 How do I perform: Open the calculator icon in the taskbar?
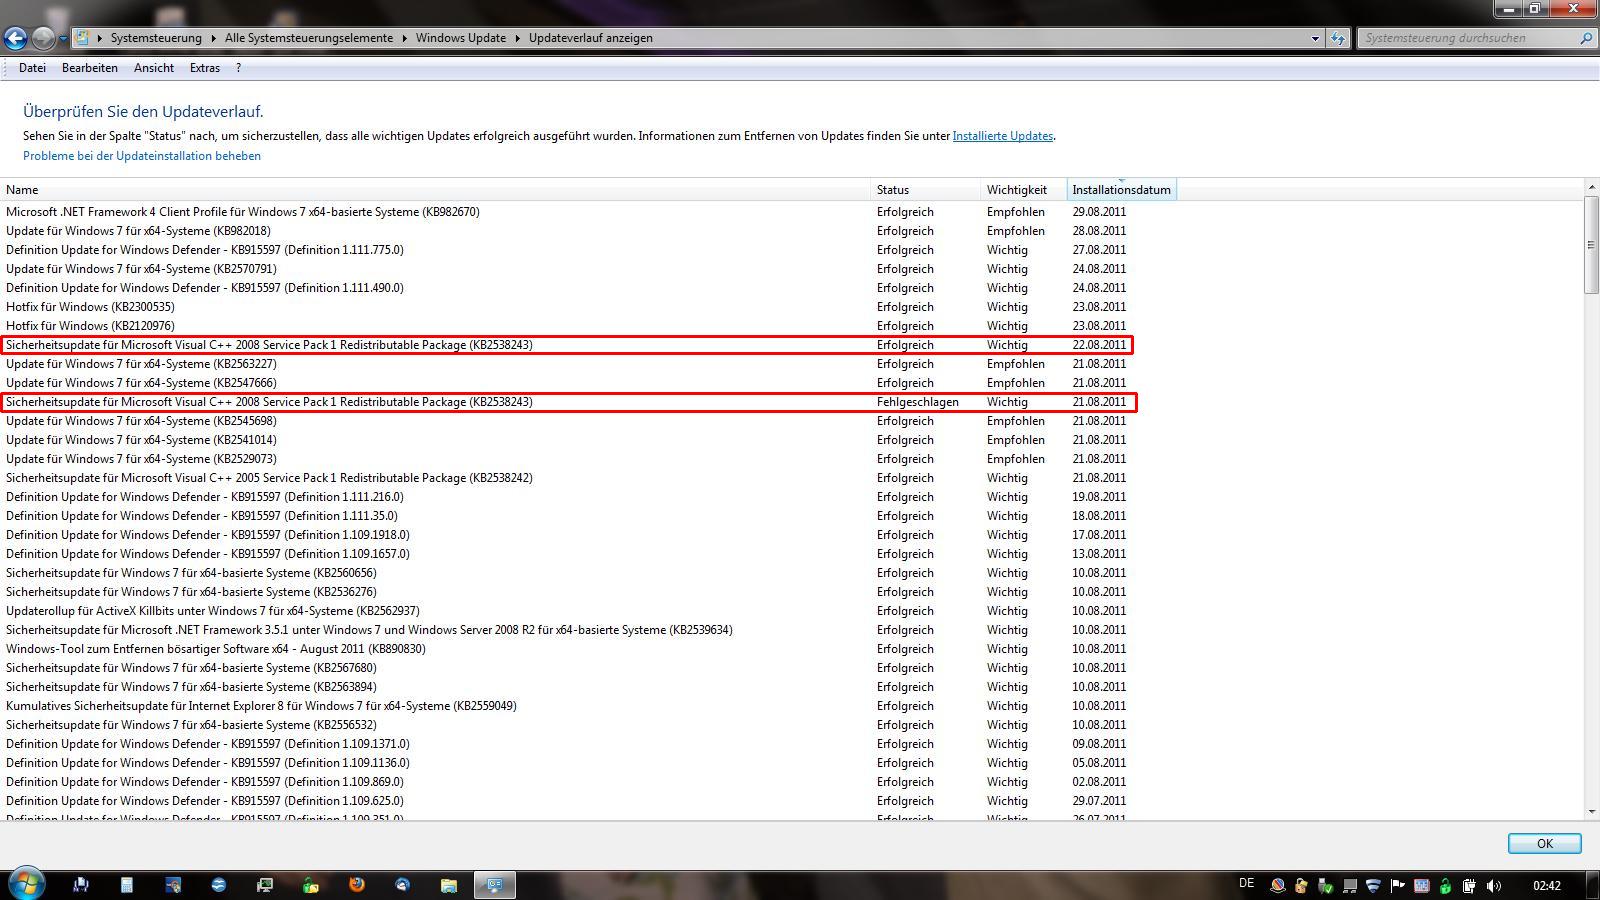pos(127,885)
